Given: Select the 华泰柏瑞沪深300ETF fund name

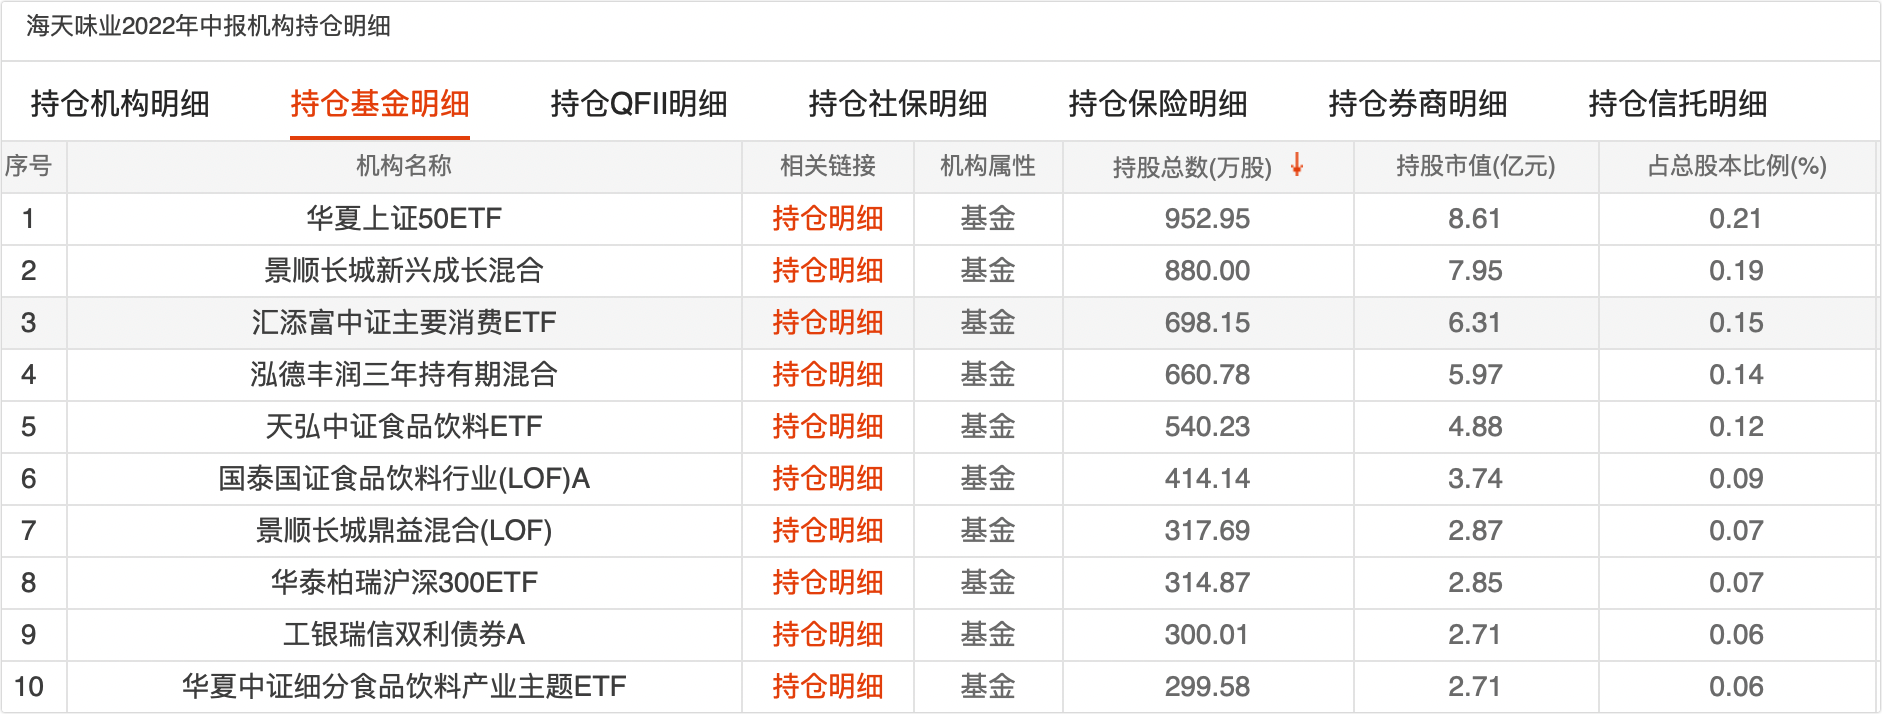Looking at the screenshot, I should click(x=404, y=583).
